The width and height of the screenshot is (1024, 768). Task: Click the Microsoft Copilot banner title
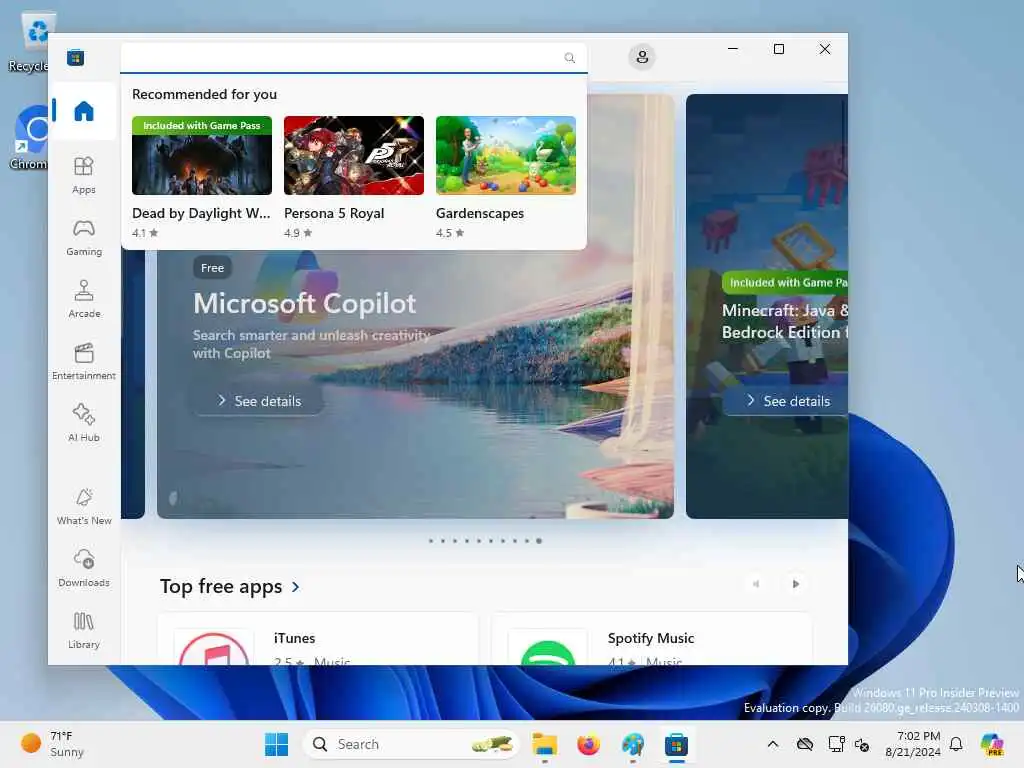[x=304, y=304]
